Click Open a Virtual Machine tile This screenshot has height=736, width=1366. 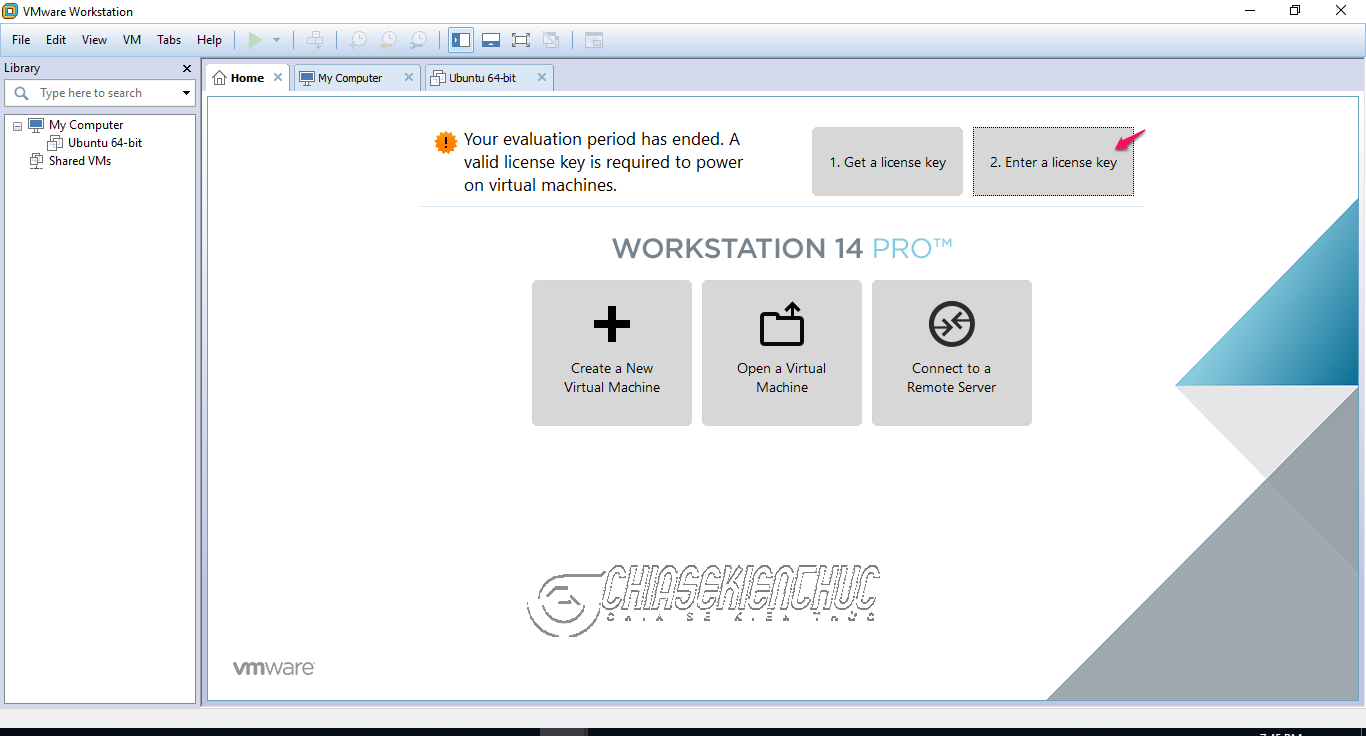(x=781, y=353)
